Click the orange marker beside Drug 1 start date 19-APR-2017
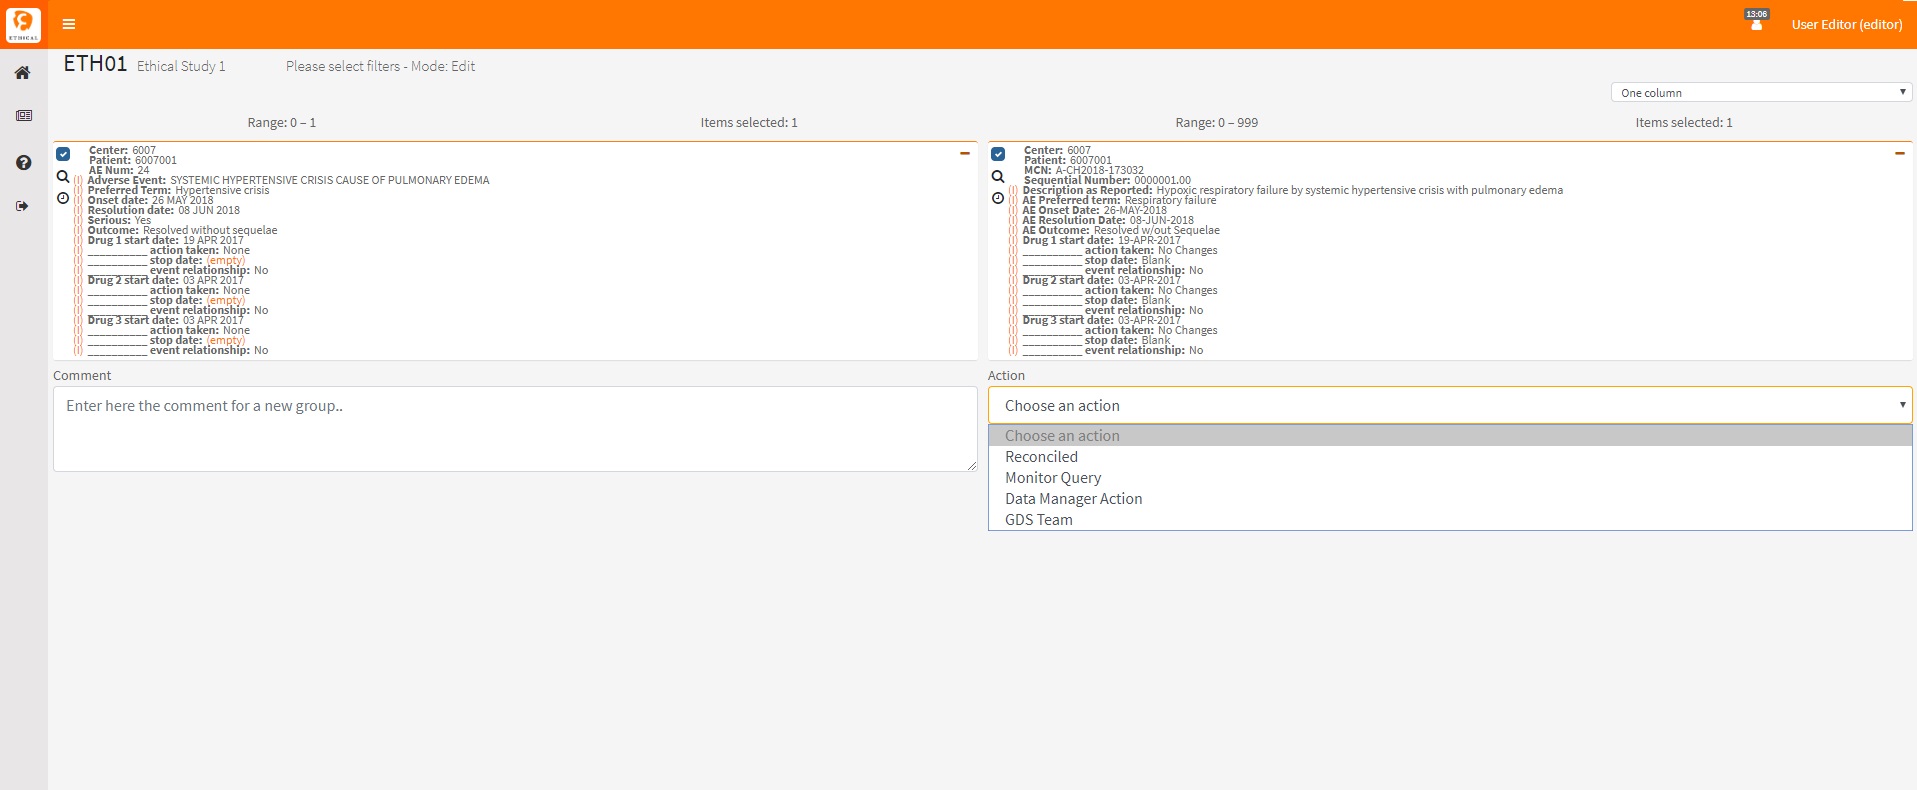Image resolution: width=1917 pixels, height=790 pixels. click(1013, 240)
